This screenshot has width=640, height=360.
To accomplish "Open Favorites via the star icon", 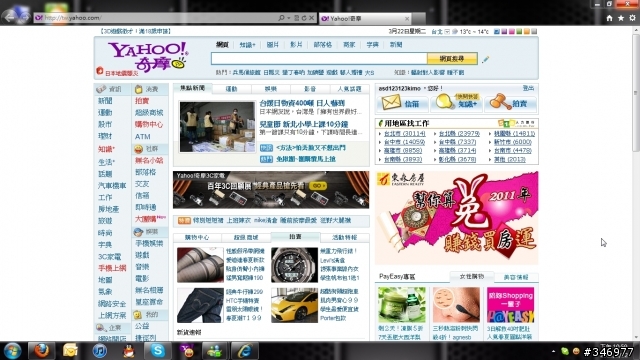I will coord(621,18).
